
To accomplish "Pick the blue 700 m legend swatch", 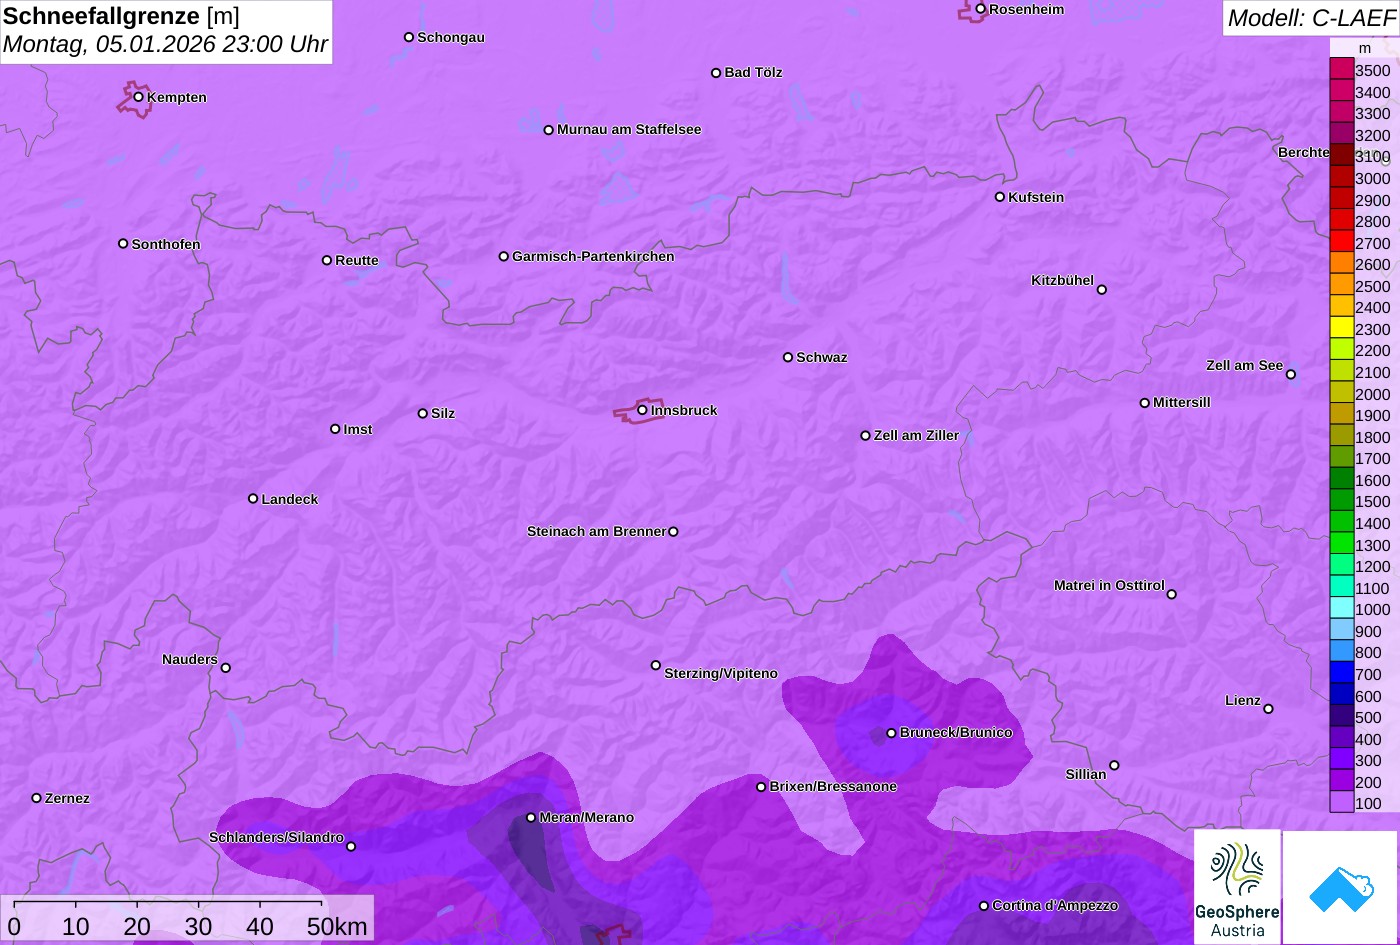I will pos(1342,673).
